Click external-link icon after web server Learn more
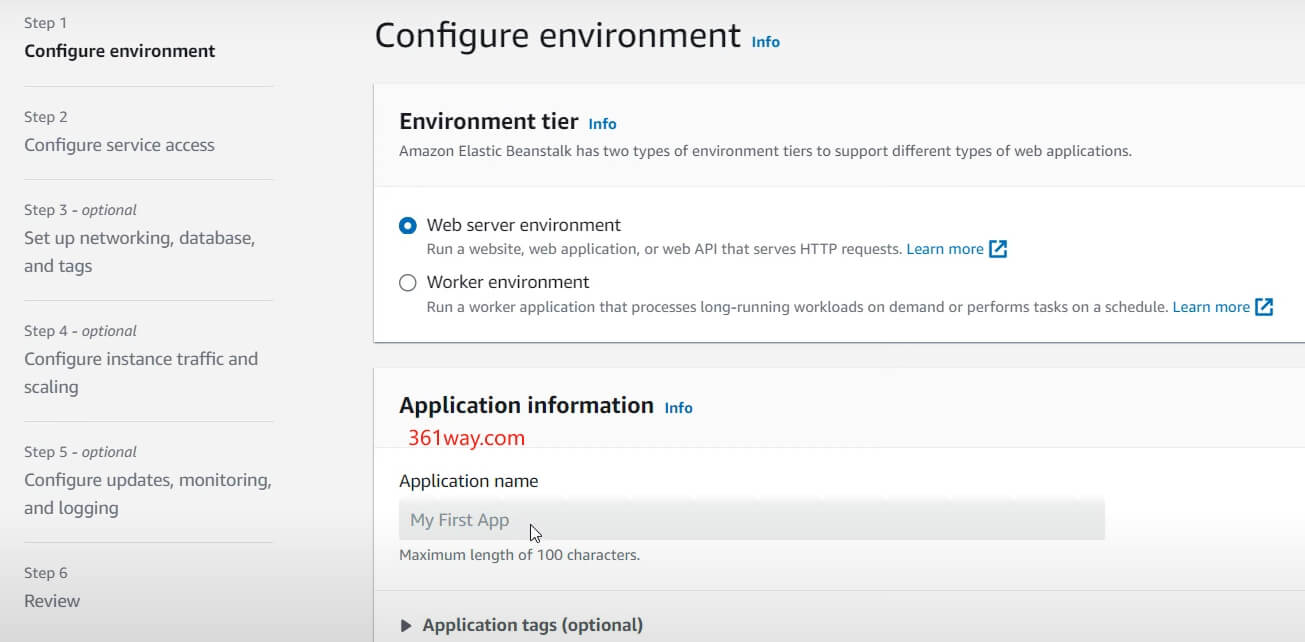Image resolution: width=1305 pixels, height=642 pixels. click(x=998, y=248)
